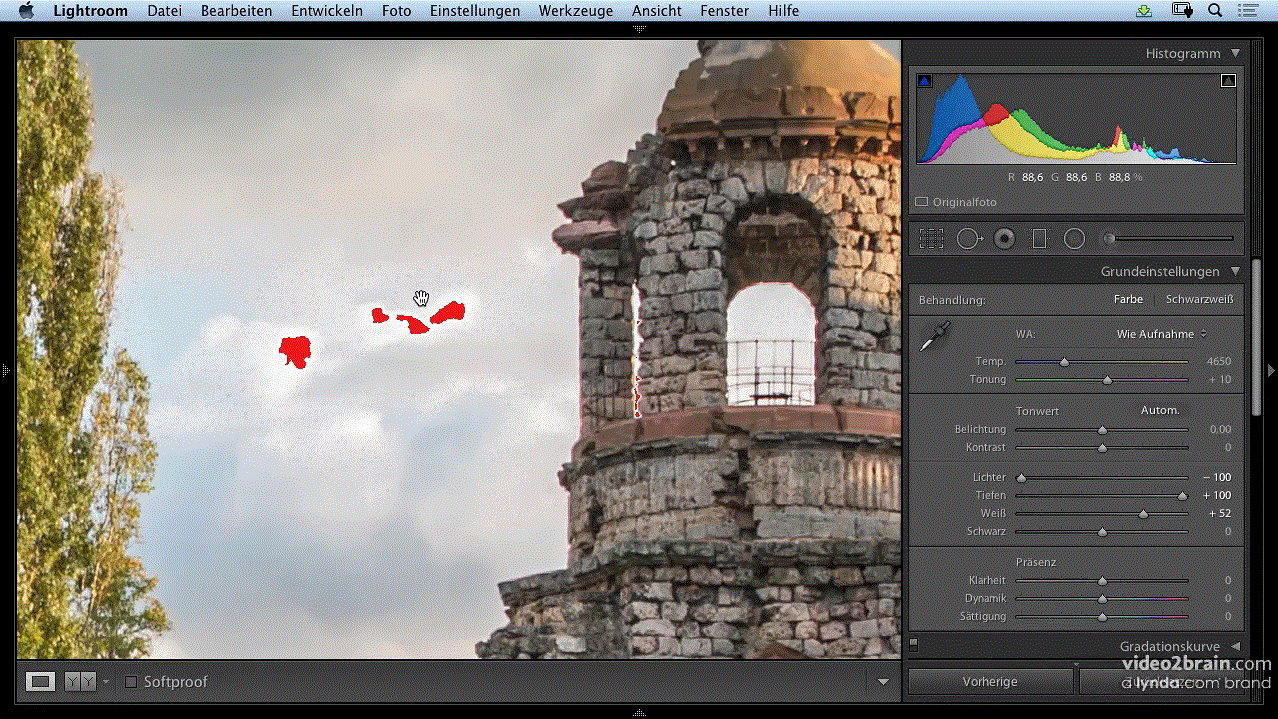Adjust the Dynamik slider handle
Screen dimensions: 1278x719
click(1102, 599)
